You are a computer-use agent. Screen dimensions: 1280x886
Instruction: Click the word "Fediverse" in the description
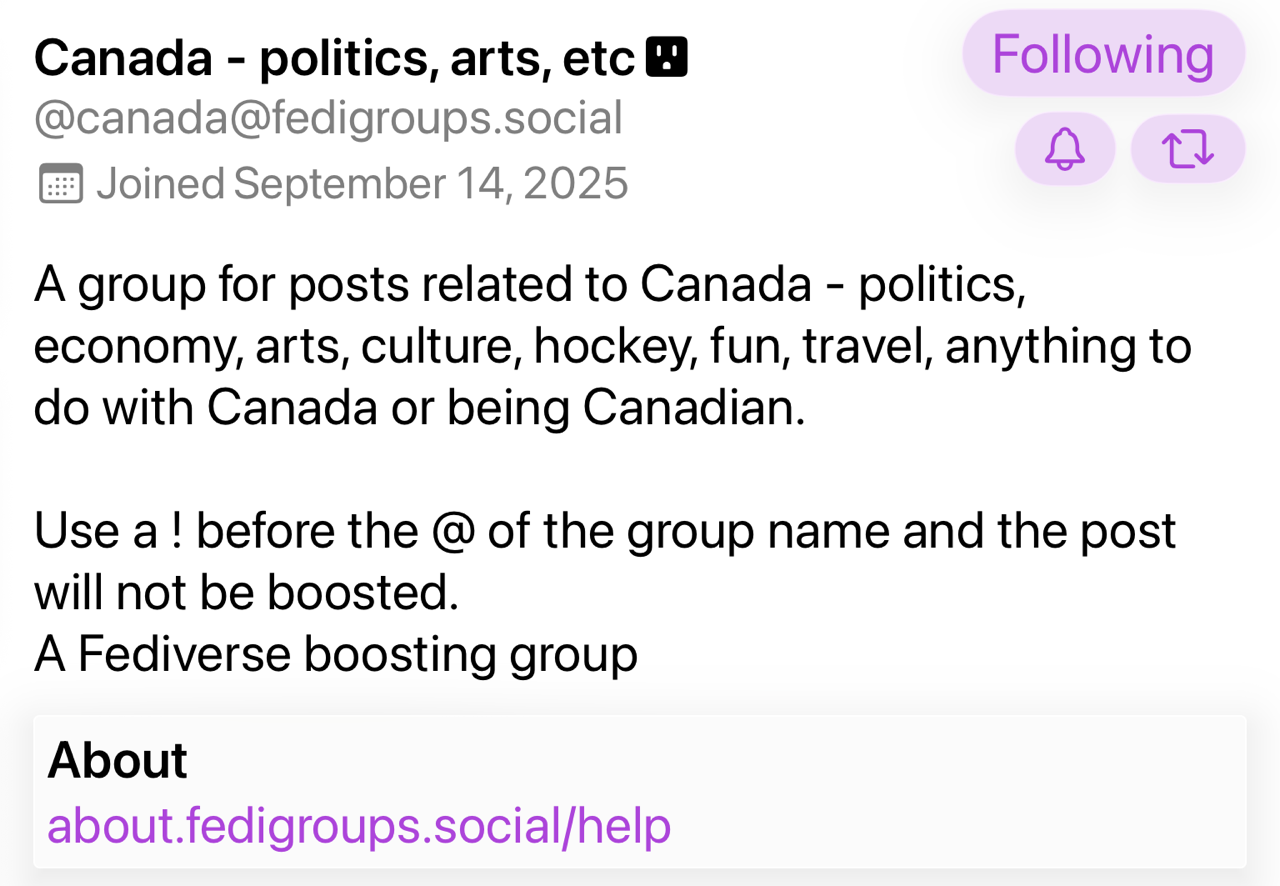pos(184,654)
